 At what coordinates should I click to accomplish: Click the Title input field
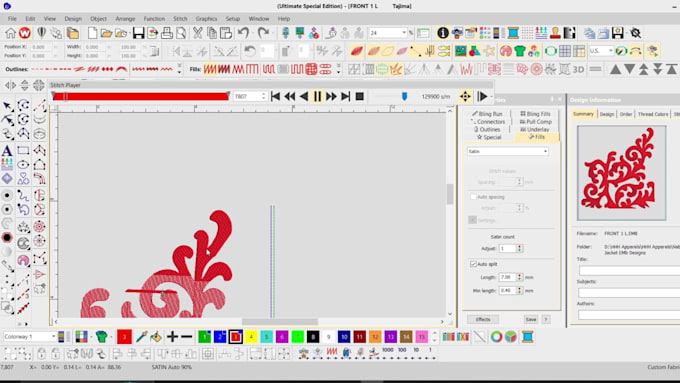[629, 271]
